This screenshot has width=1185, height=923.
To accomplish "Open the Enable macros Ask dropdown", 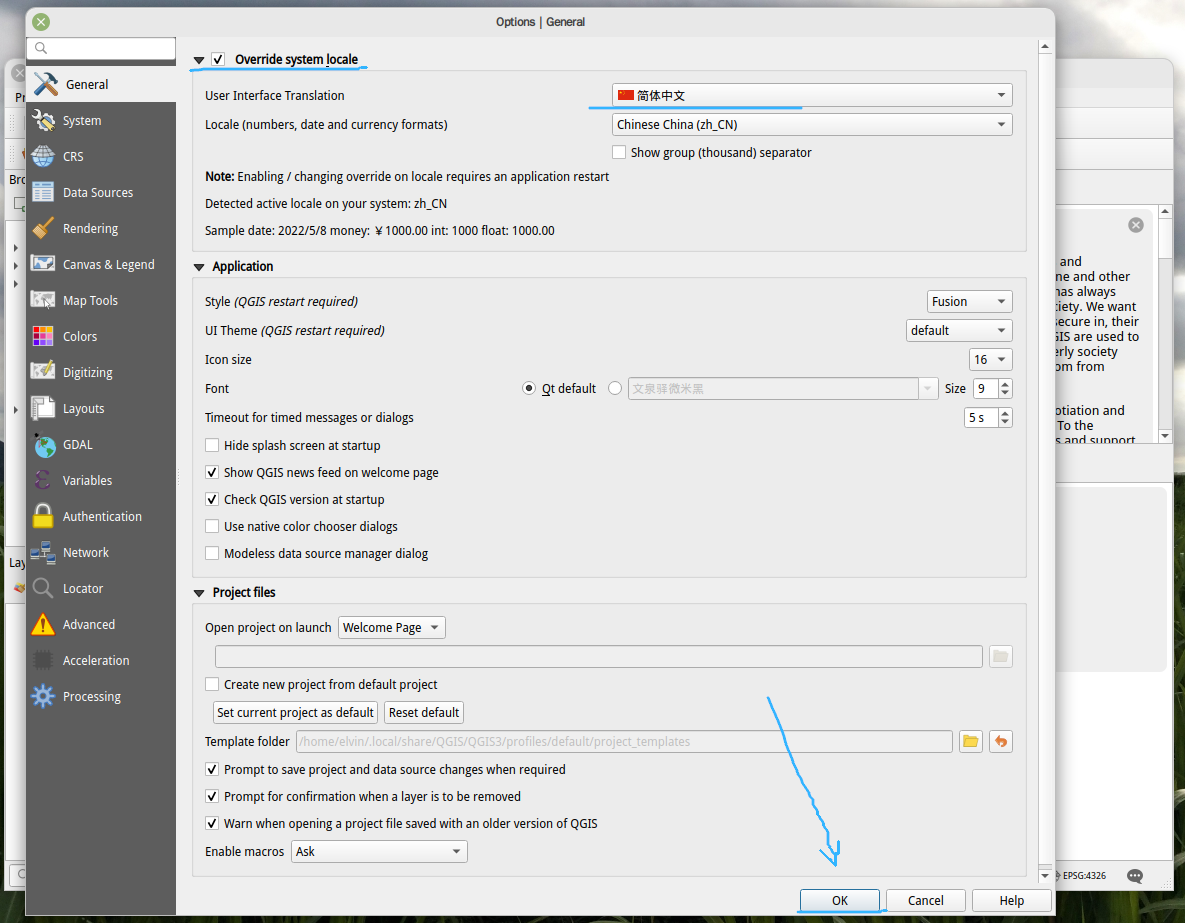I will tap(379, 851).
